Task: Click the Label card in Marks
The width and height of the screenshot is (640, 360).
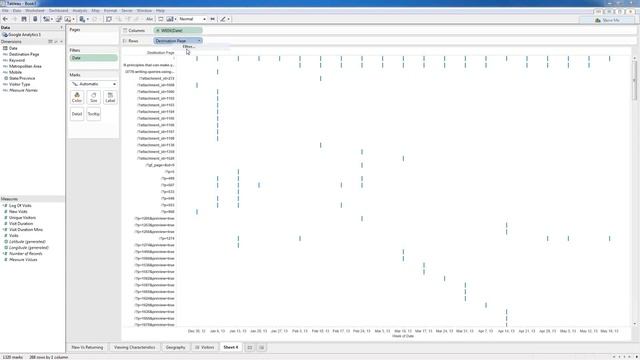Action: (110, 97)
